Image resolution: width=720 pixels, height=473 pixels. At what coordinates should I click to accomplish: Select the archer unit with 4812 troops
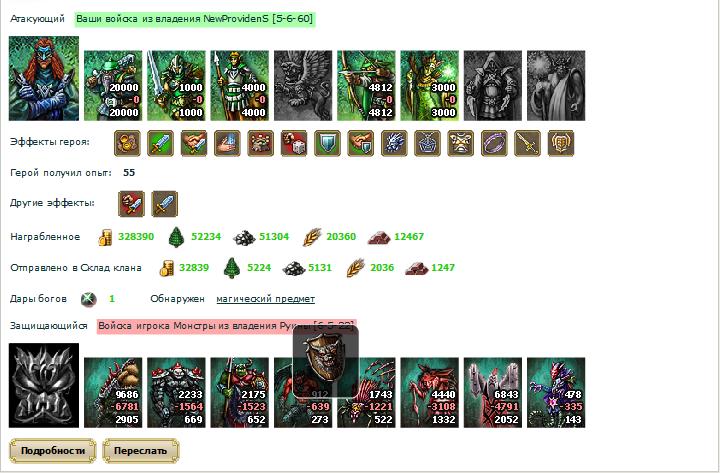[366, 85]
